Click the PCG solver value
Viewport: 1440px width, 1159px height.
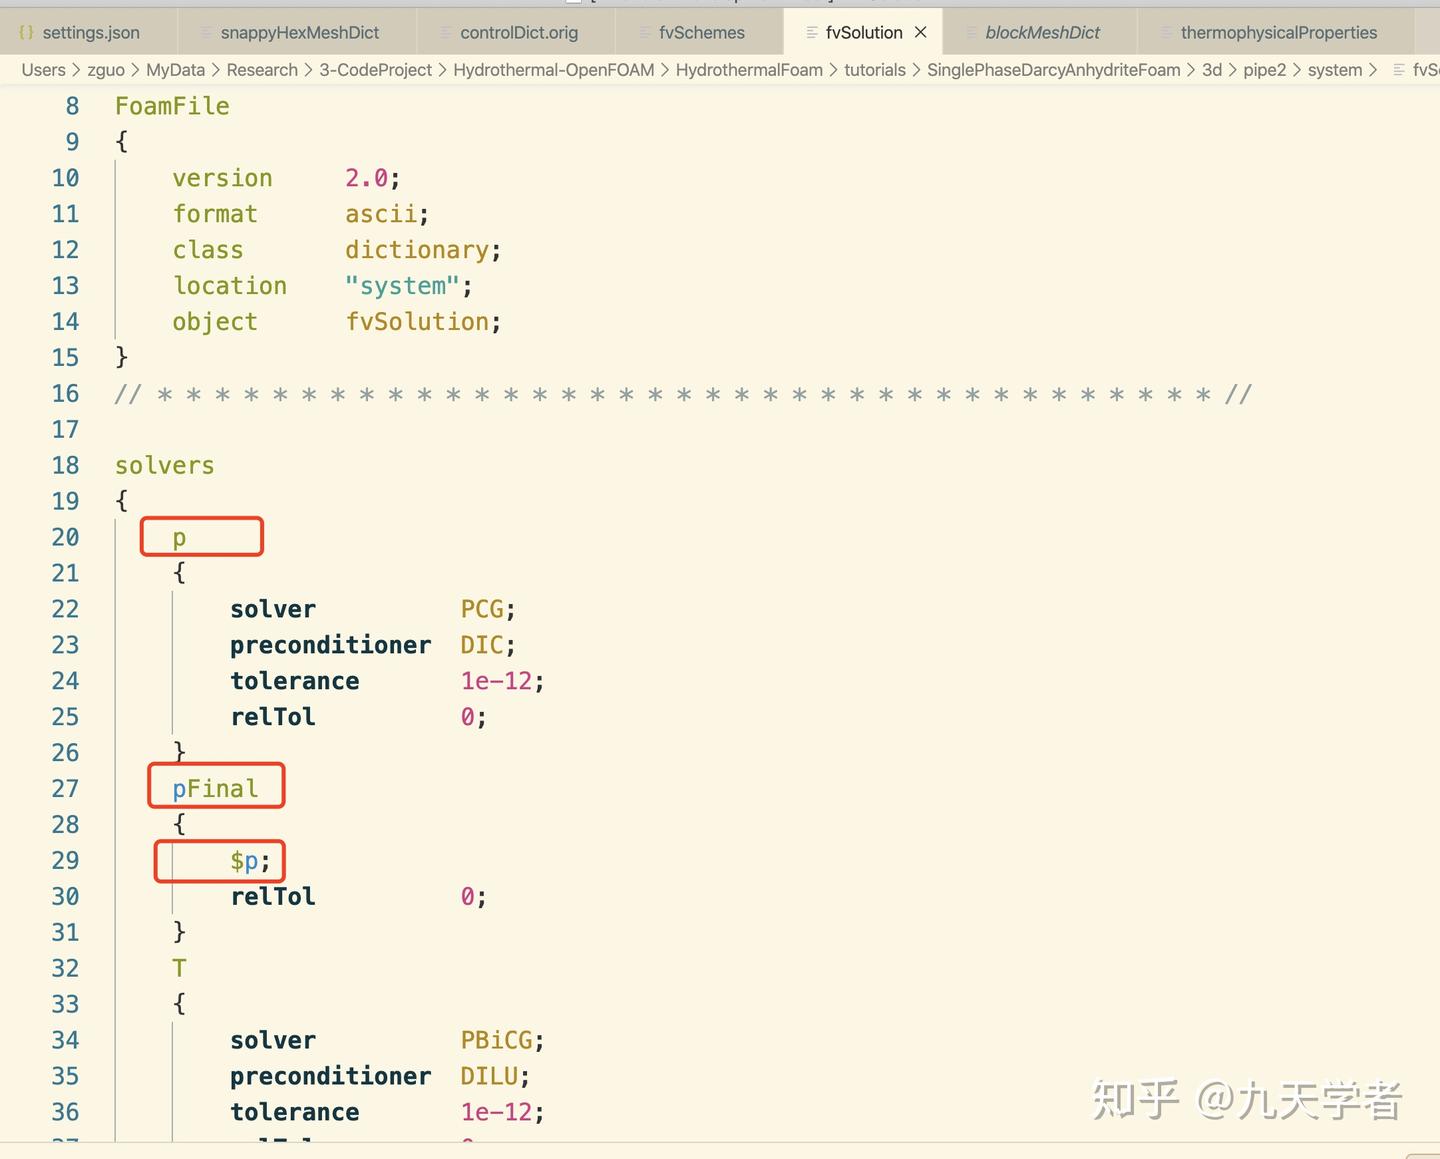pos(482,609)
